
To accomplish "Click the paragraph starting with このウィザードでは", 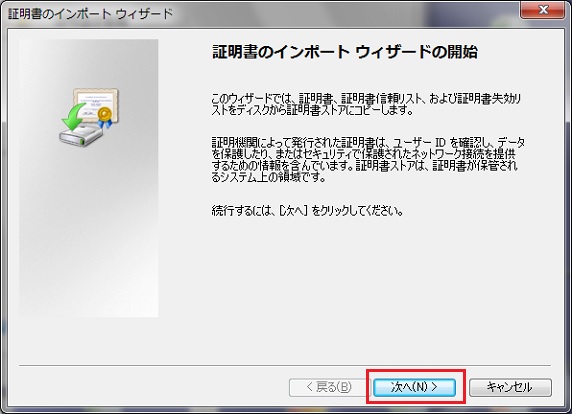I will coord(366,104).
